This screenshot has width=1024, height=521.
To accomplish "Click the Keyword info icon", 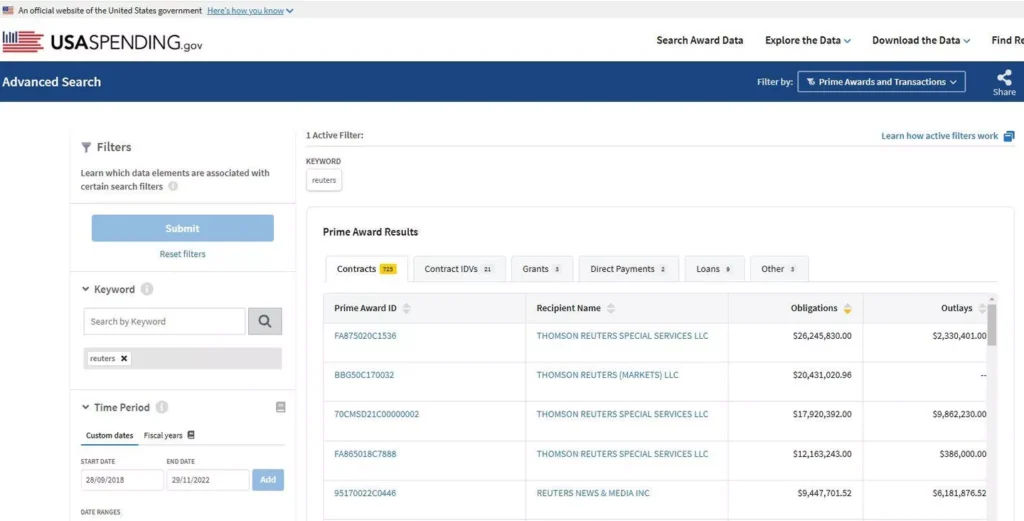I will click(147, 290).
